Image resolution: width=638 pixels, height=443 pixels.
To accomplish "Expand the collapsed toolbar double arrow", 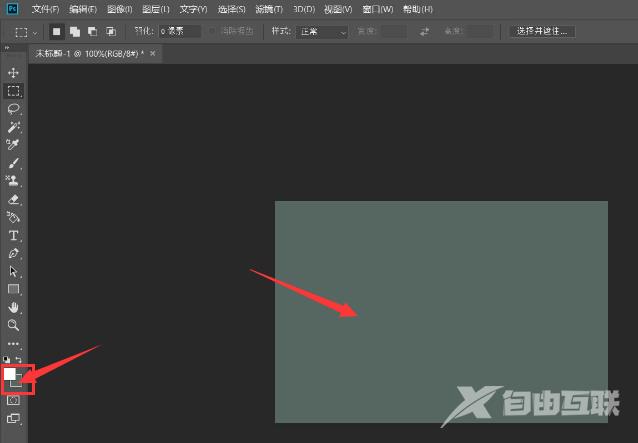I will pos(7,48).
